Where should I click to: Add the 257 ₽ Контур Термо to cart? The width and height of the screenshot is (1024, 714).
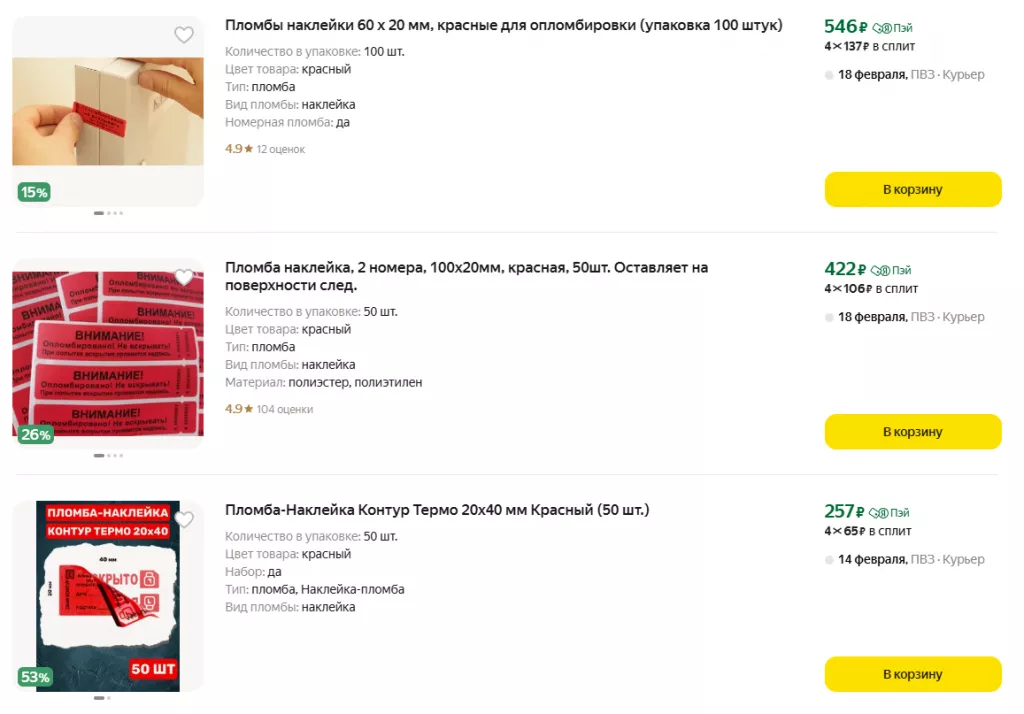pos(912,675)
